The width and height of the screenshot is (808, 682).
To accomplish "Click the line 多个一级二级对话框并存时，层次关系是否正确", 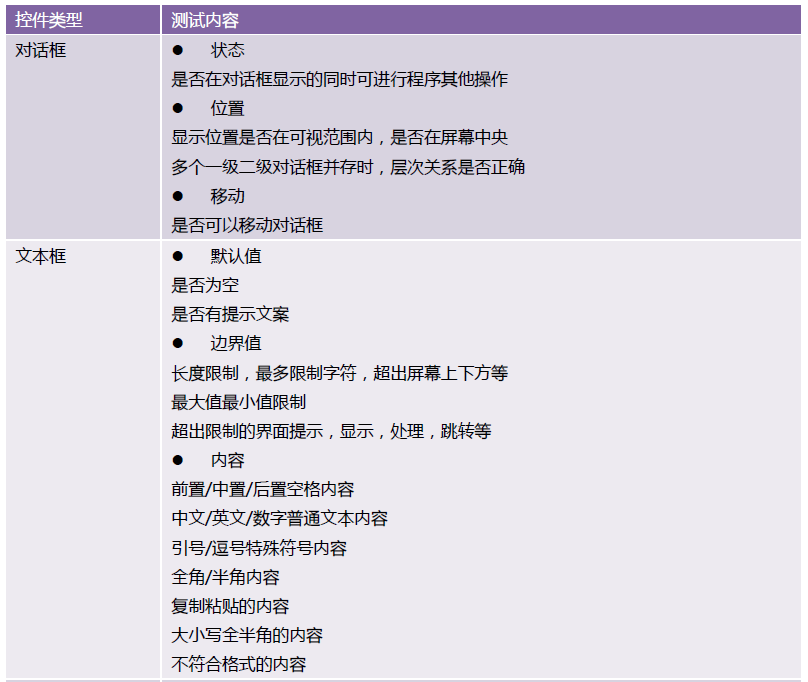I will [348, 167].
